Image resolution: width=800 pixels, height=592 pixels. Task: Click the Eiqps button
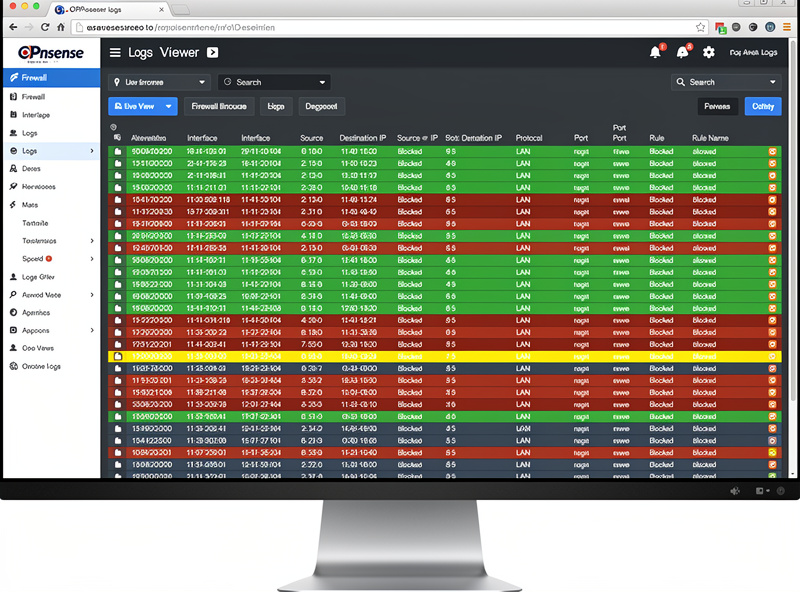coord(276,106)
